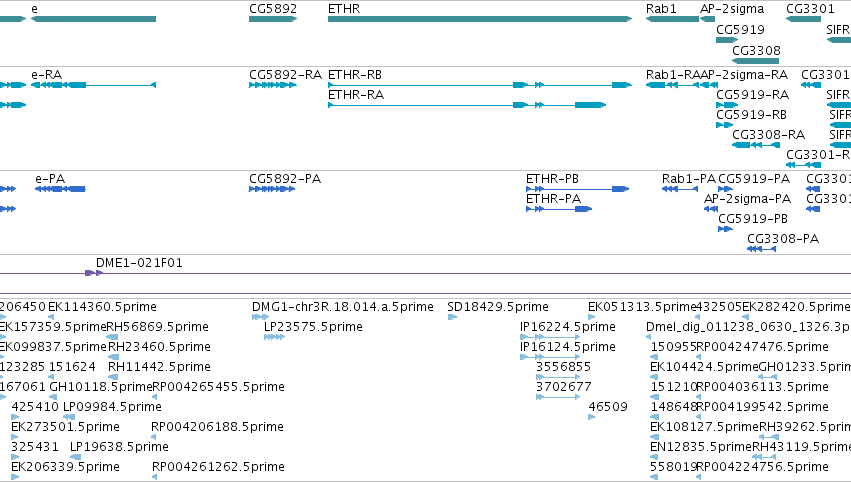Click the EK104424.5prime EST label

pyautogui.click(x=704, y=367)
